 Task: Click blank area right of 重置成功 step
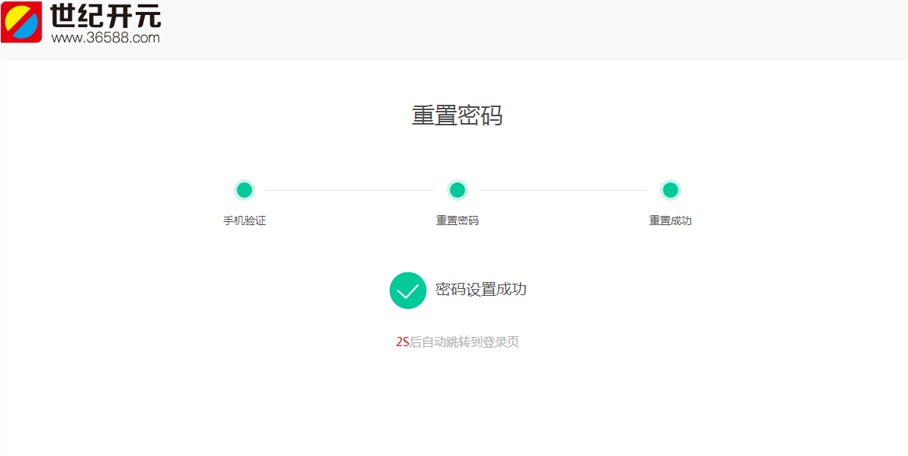(800, 200)
